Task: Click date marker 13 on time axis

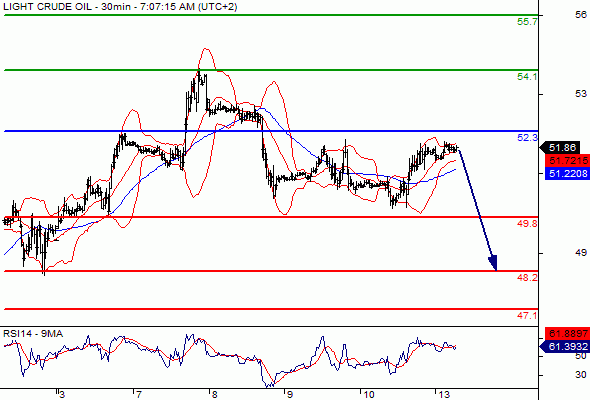Action: [444, 394]
